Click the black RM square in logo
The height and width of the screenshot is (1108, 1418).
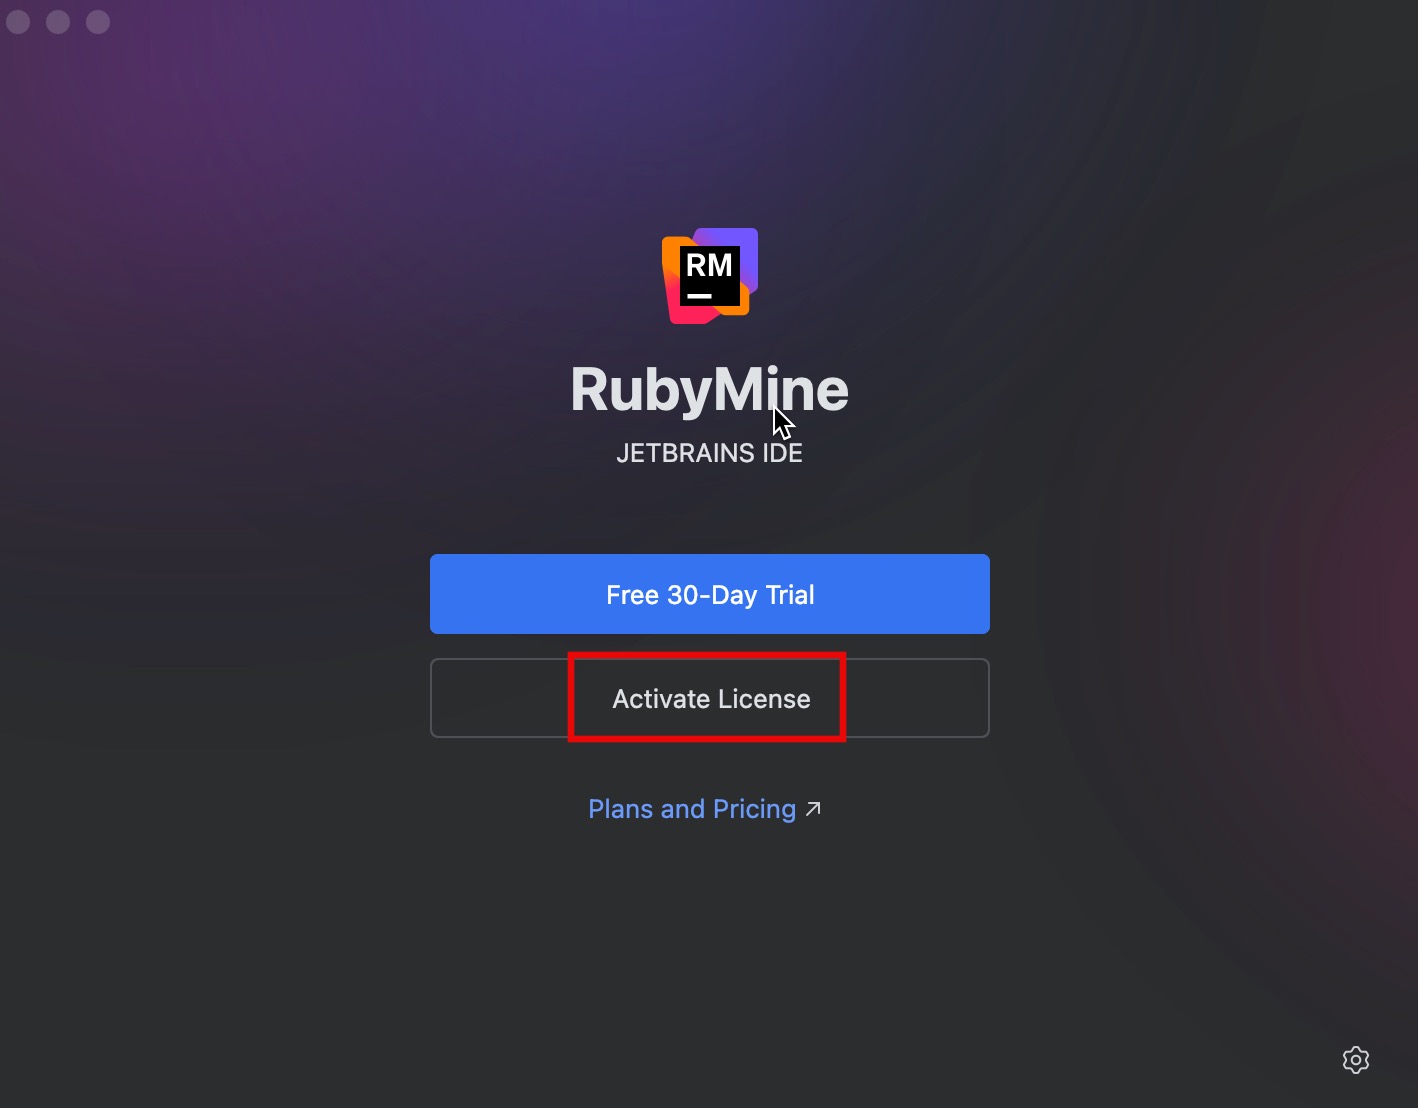tap(710, 276)
